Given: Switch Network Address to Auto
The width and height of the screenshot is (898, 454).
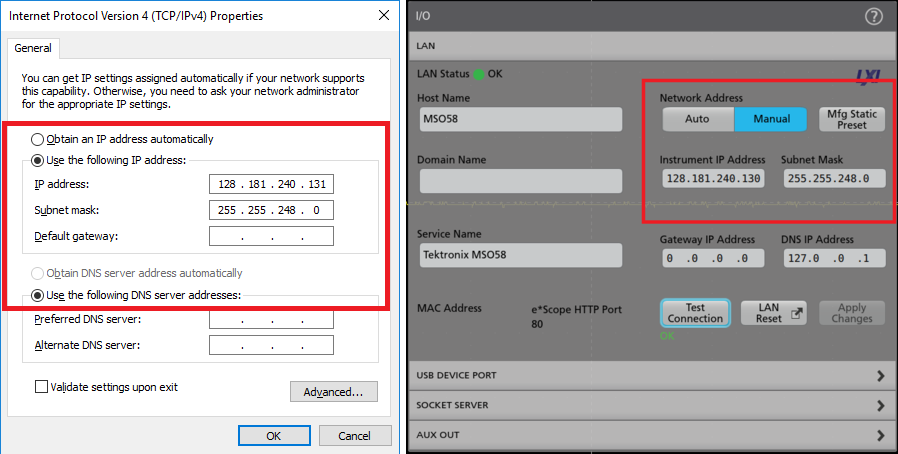Looking at the screenshot, I should (697, 119).
